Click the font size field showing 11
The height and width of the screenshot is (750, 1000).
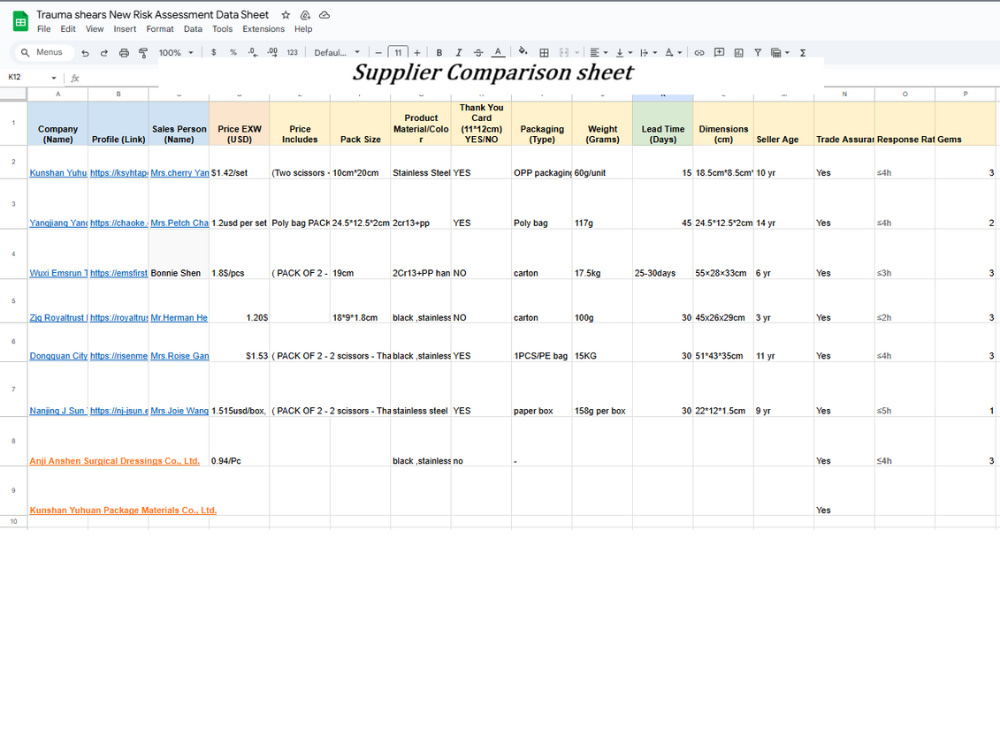[x=398, y=53]
